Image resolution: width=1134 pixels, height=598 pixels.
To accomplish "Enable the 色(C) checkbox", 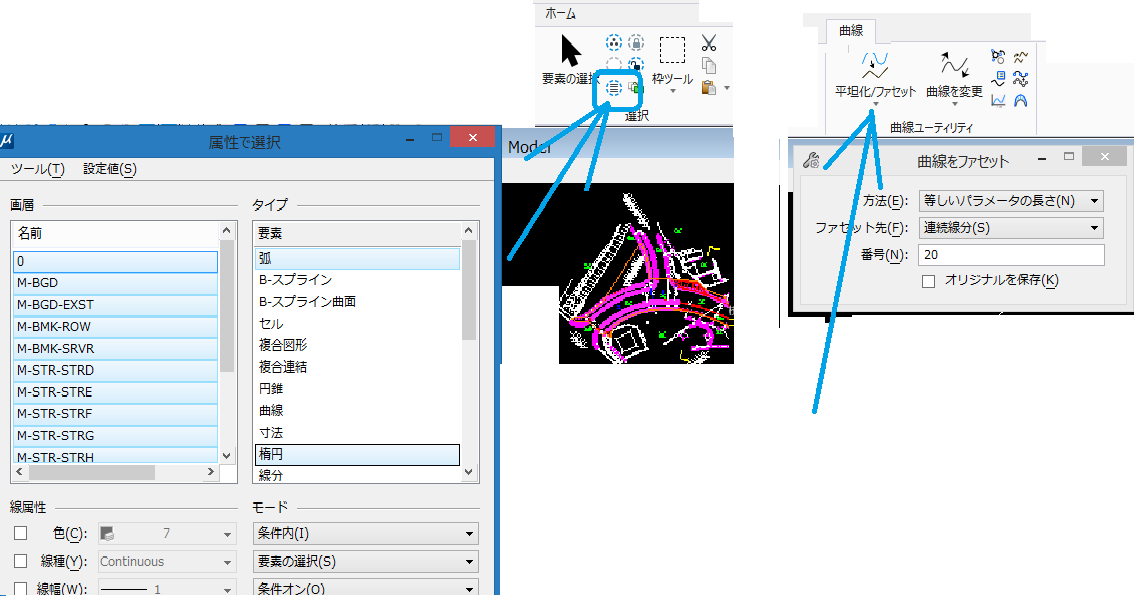I will pyautogui.click(x=20, y=533).
